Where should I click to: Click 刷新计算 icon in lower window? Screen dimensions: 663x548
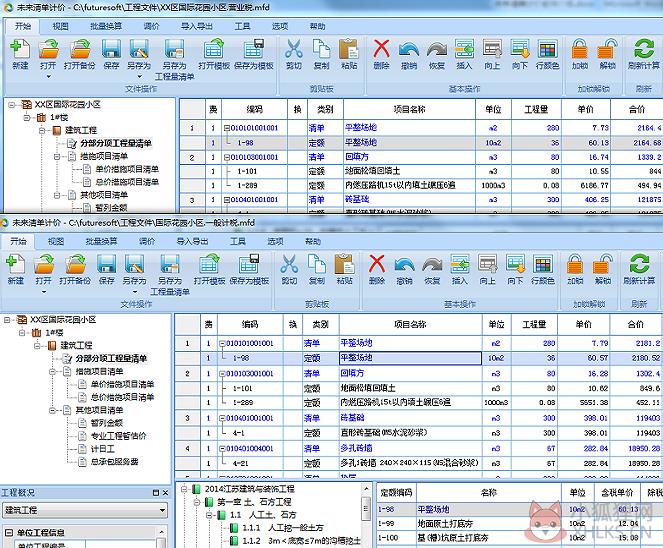pyautogui.click(x=639, y=264)
